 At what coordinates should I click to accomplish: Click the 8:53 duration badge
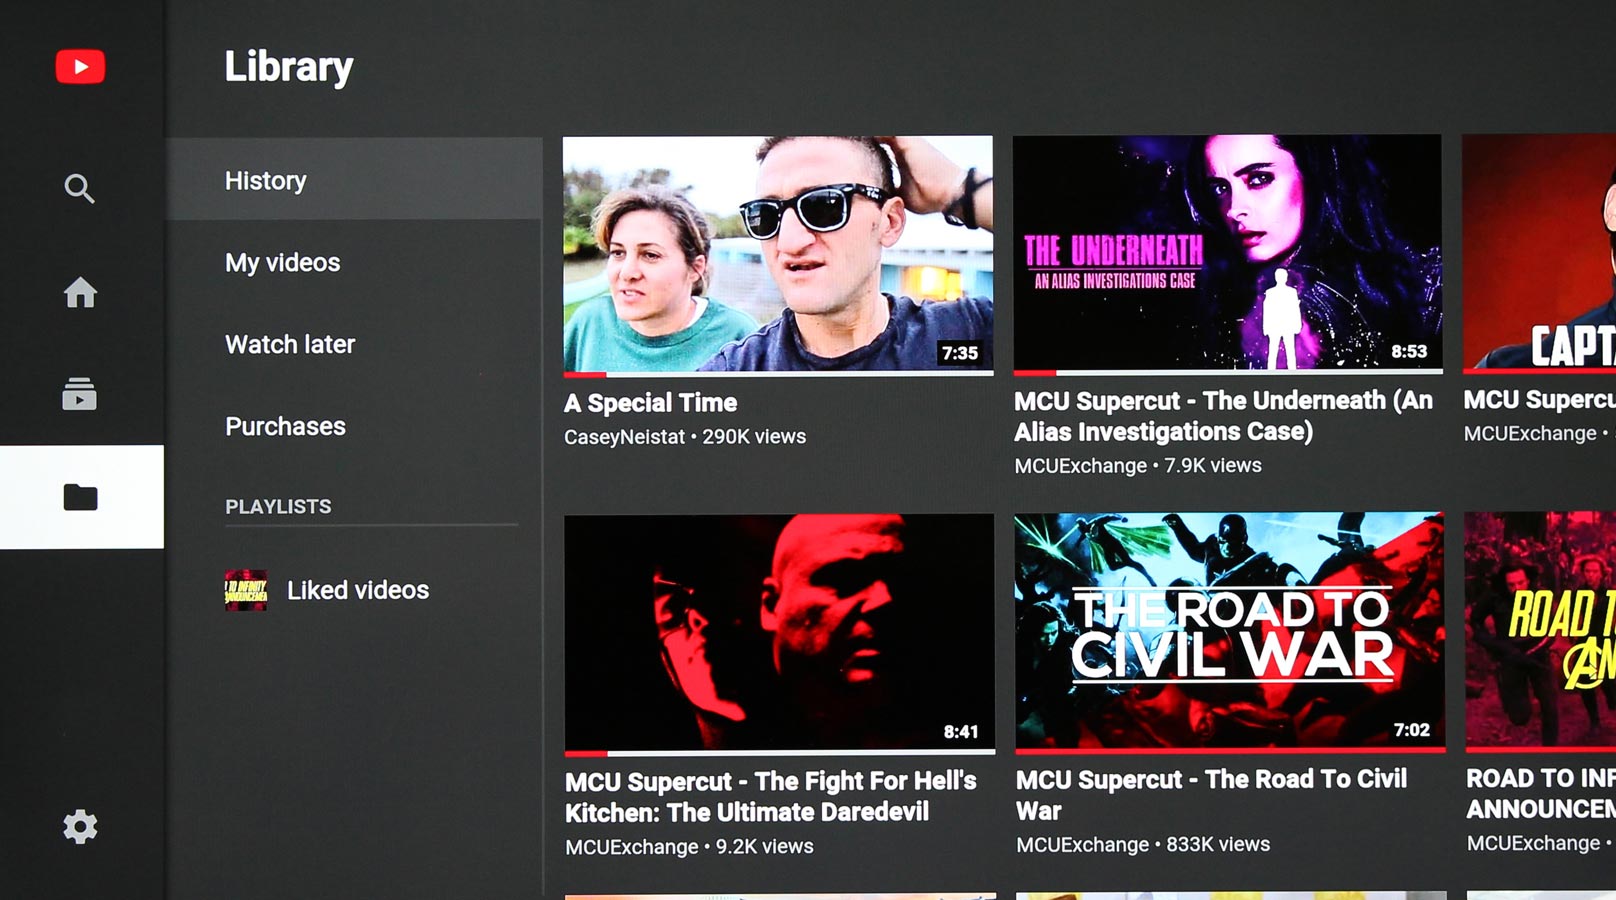coord(1409,352)
